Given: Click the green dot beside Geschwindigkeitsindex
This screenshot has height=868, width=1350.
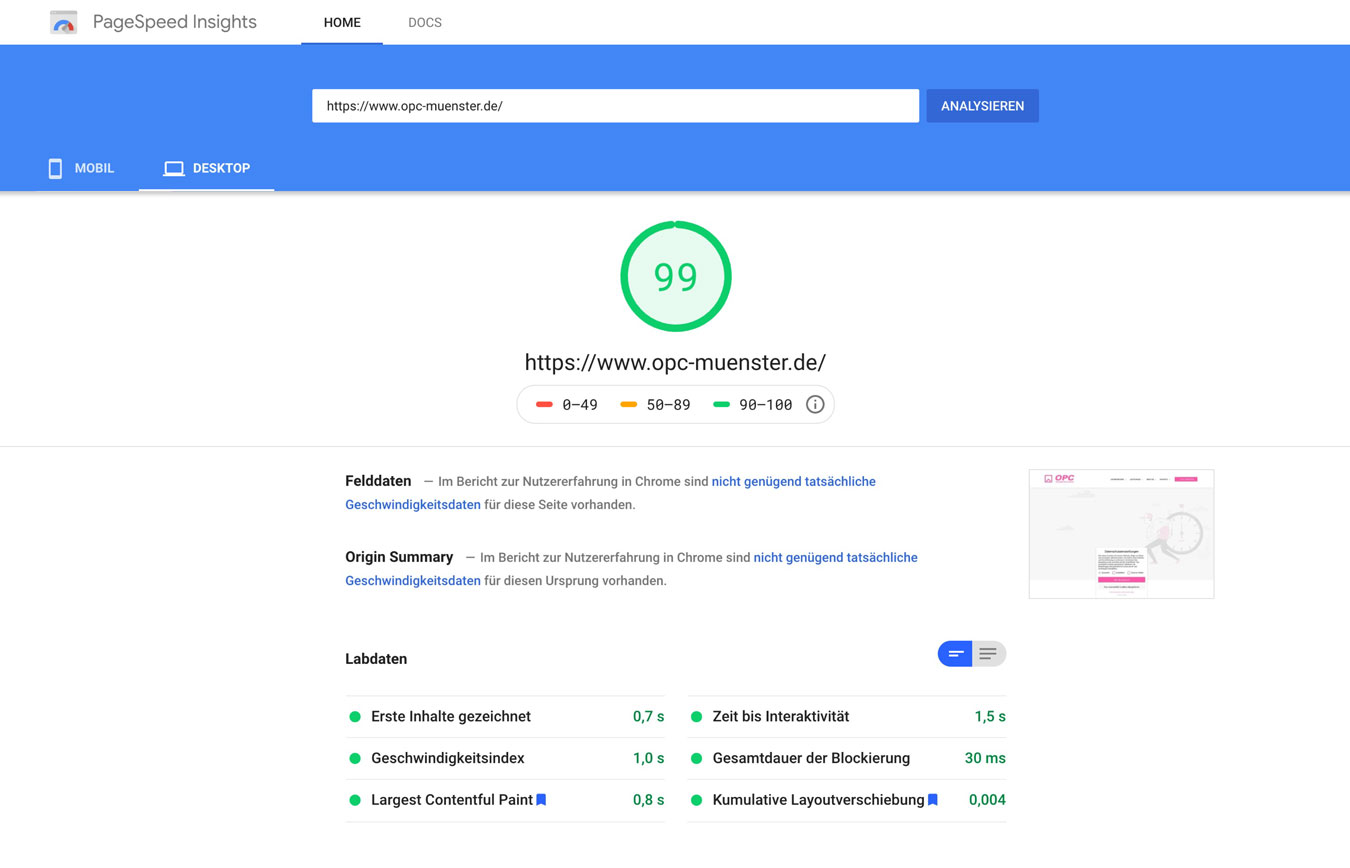Looking at the screenshot, I should pos(355,759).
